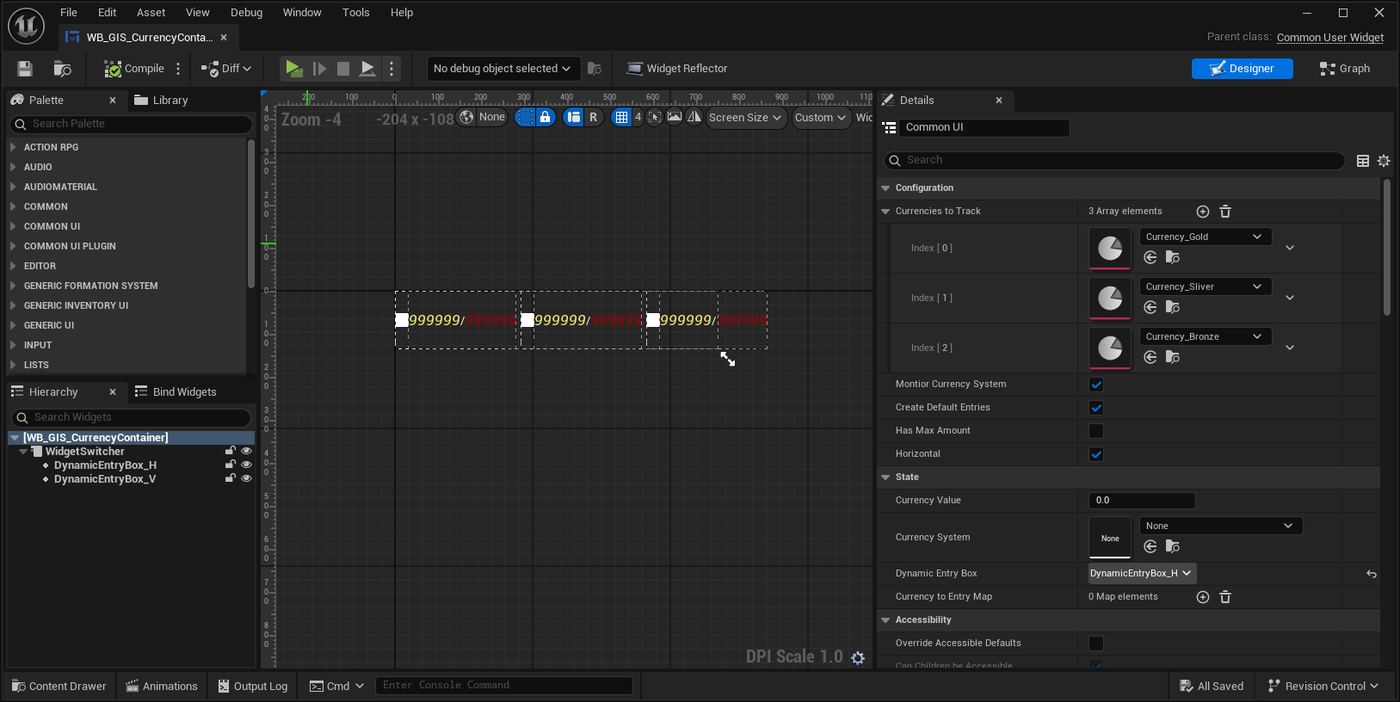Viewport: 1400px width, 702px height.
Task: Click the find debug object icon
Action: [x=594, y=69]
